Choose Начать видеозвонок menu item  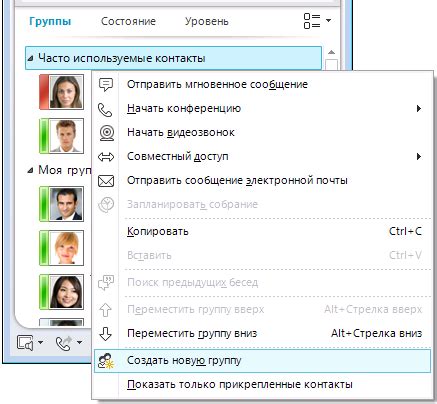tap(262, 132)
